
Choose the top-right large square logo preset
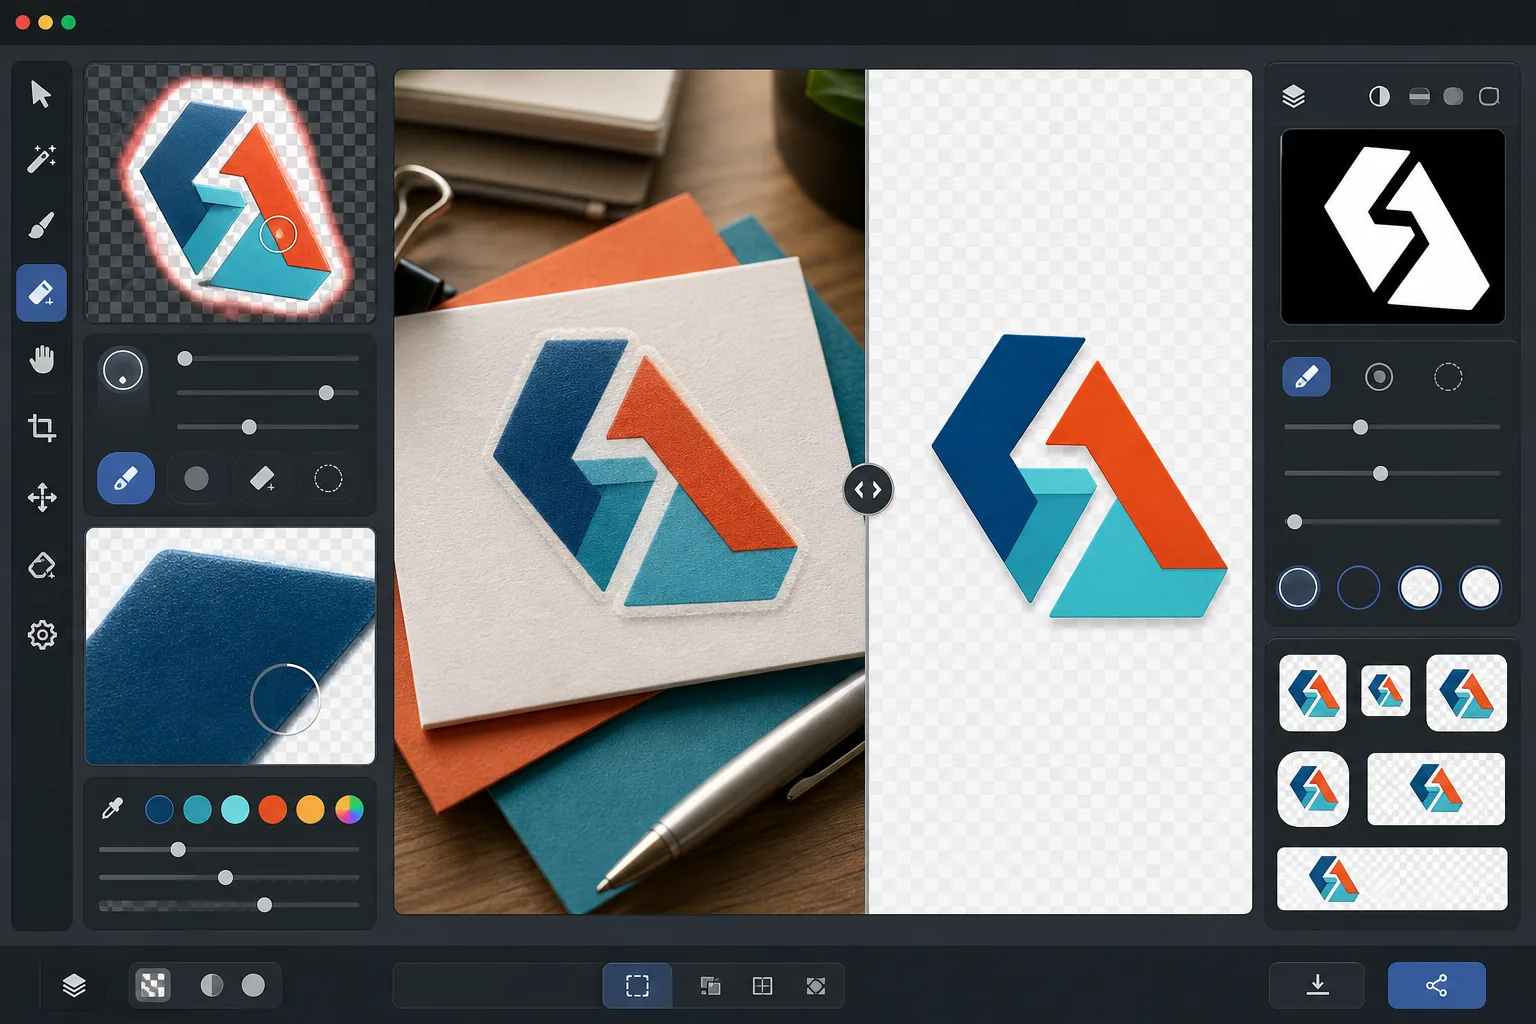click(1466, 693)
